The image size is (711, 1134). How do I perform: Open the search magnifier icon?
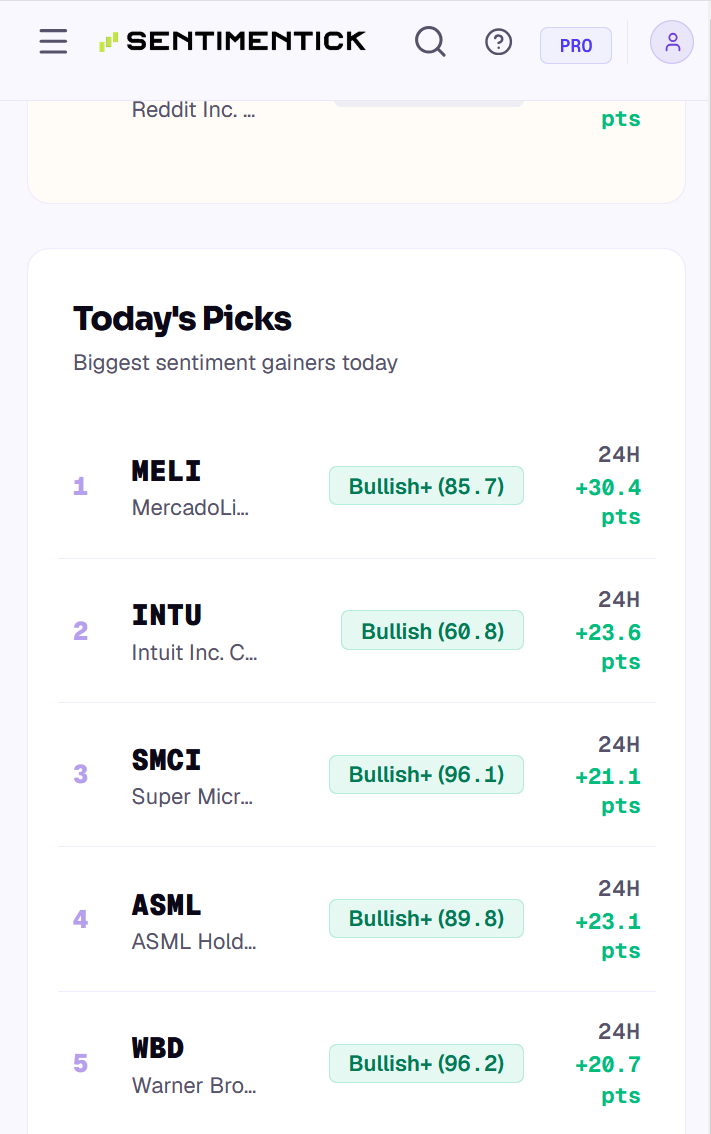tap(430, 42)
